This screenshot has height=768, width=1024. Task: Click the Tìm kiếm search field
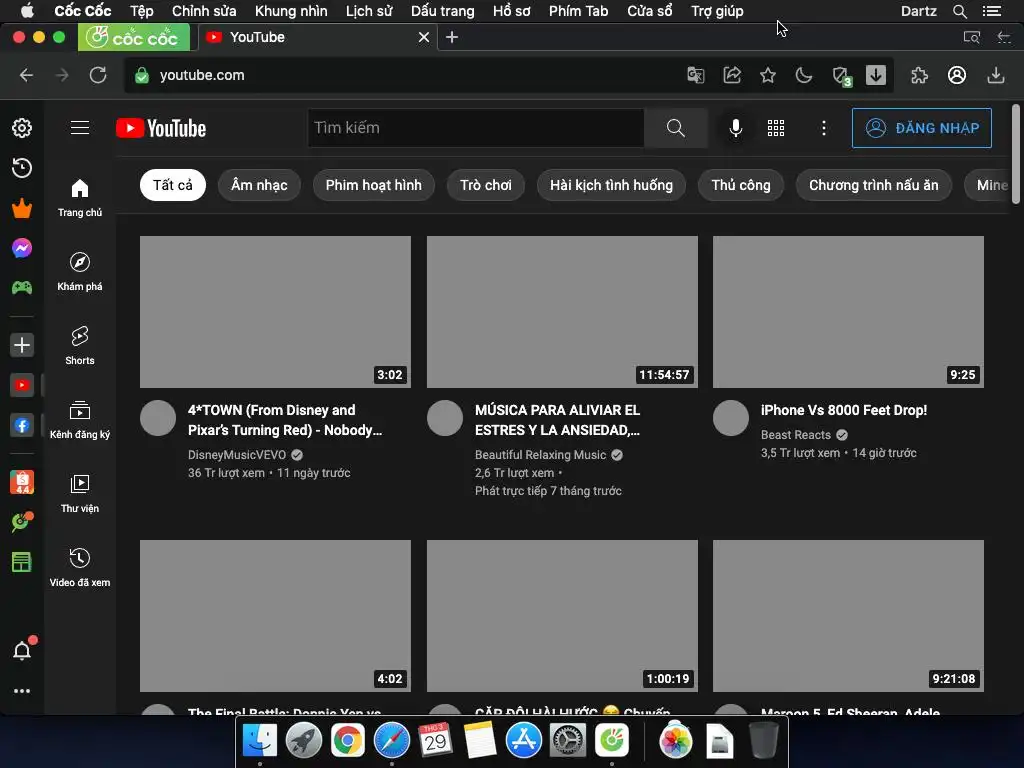476,128
